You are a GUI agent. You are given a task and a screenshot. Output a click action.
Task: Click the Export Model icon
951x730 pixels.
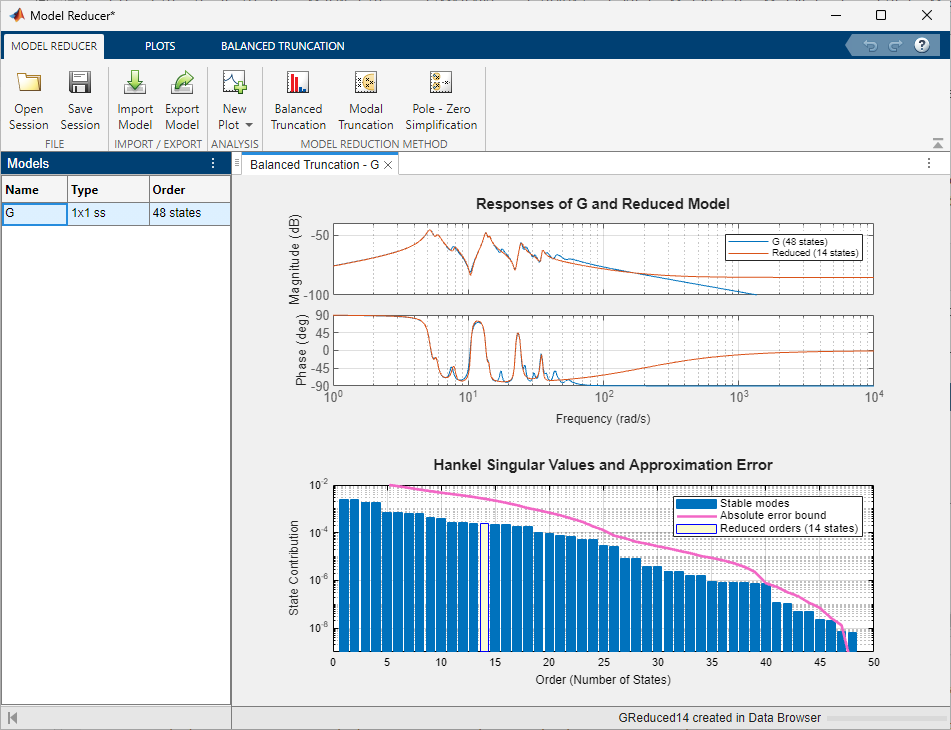182,84
